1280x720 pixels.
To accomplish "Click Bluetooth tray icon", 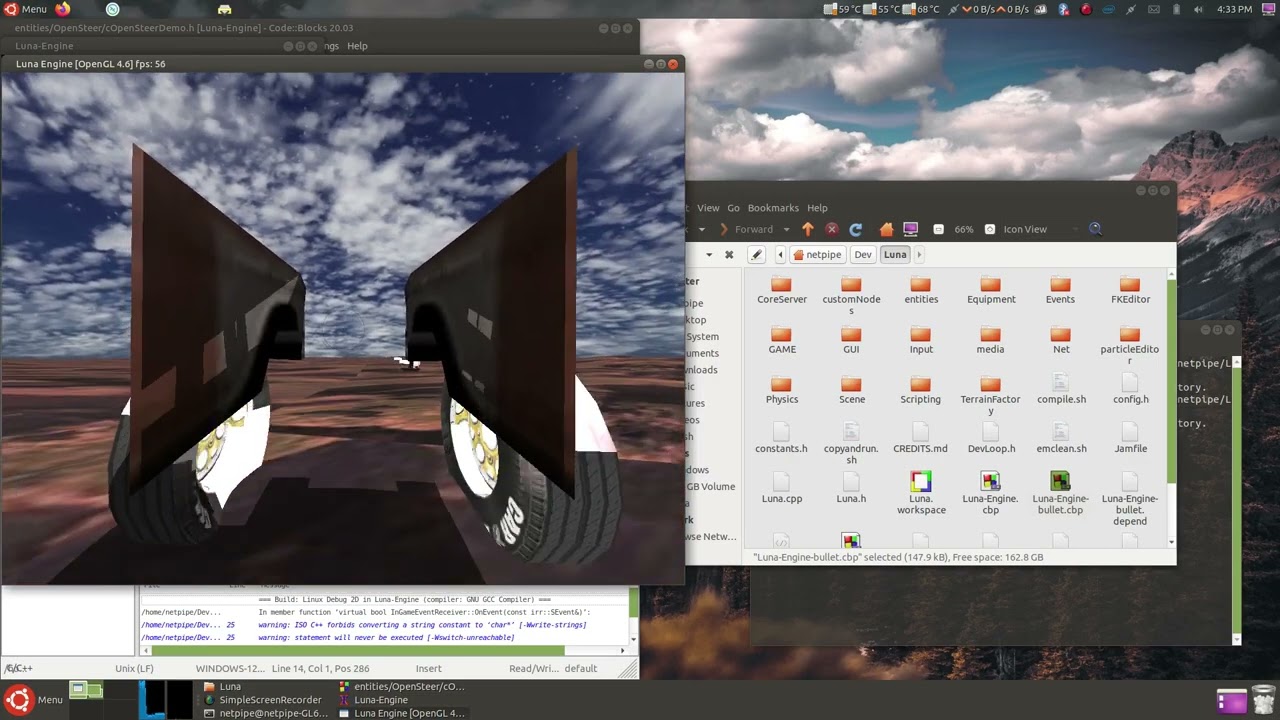I will tap(1064, 9).
